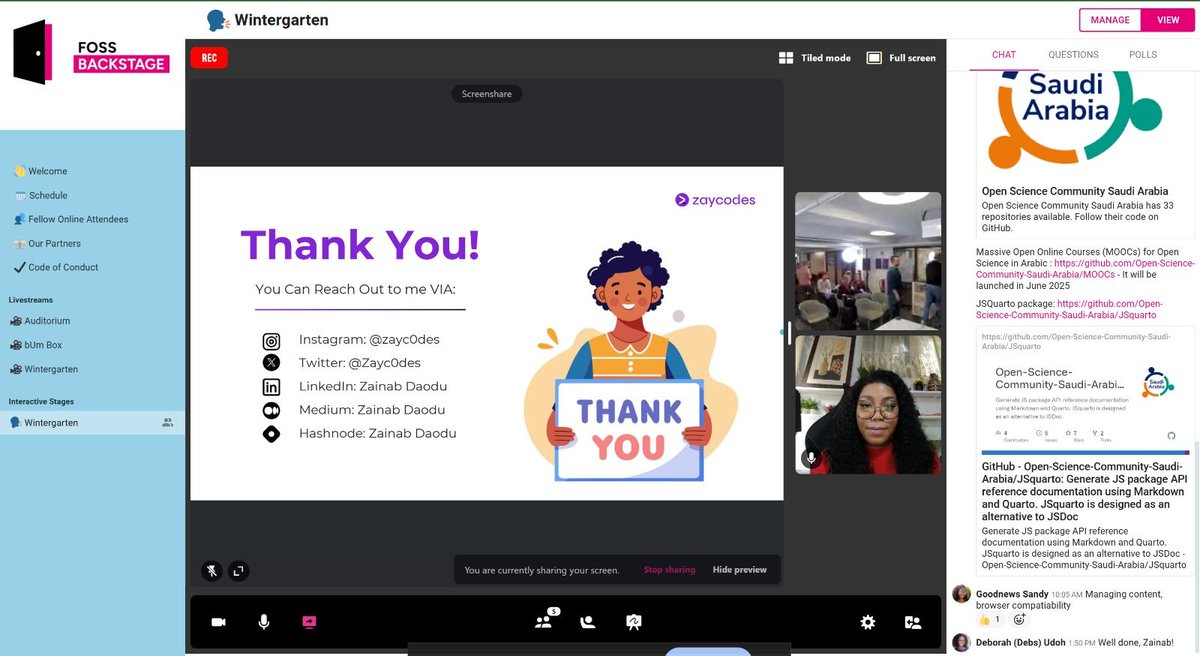Click the Medium icon on the slide
This screenshot has width=1200, height=656.
(x=271, y=410)
